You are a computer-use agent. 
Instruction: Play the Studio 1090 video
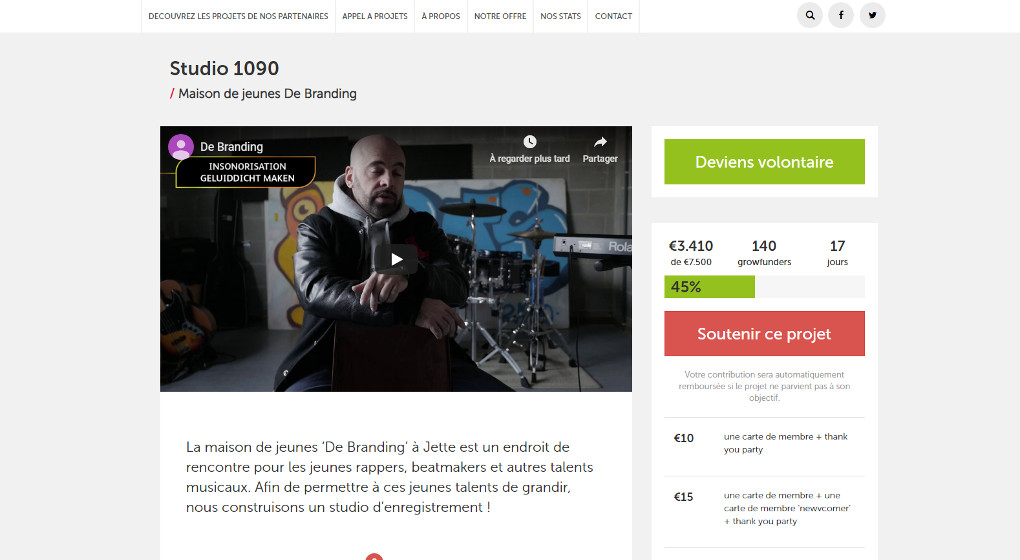(396, 260)
